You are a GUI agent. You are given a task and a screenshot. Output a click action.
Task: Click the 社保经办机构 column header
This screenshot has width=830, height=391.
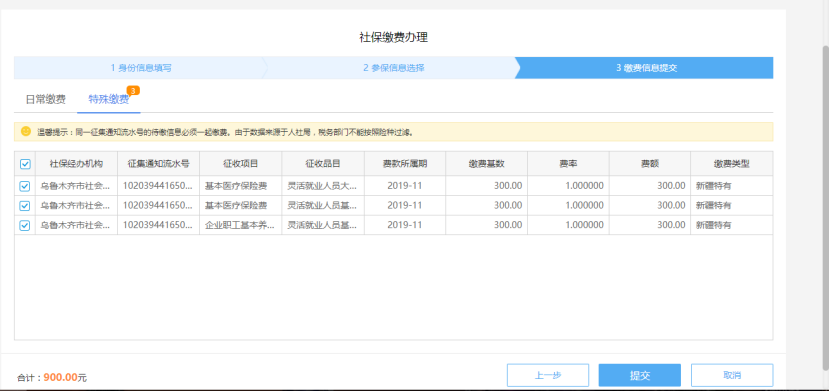(x=76, y=163)
